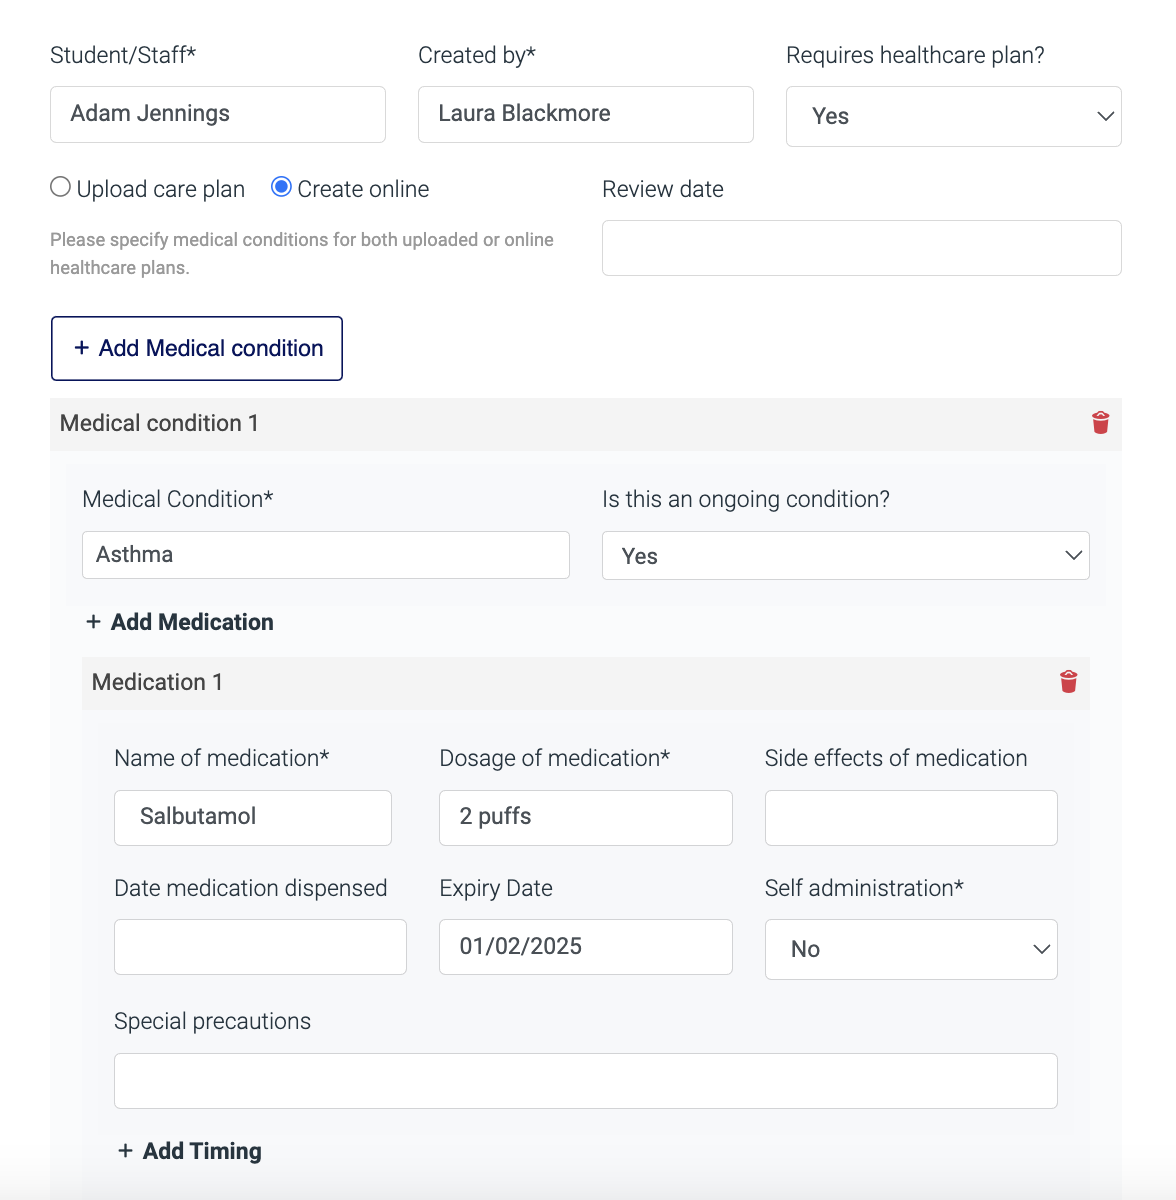Open the Self administration dropdown
The height and width of the screenshot is (1200, 1176).
tap(910, 949)
